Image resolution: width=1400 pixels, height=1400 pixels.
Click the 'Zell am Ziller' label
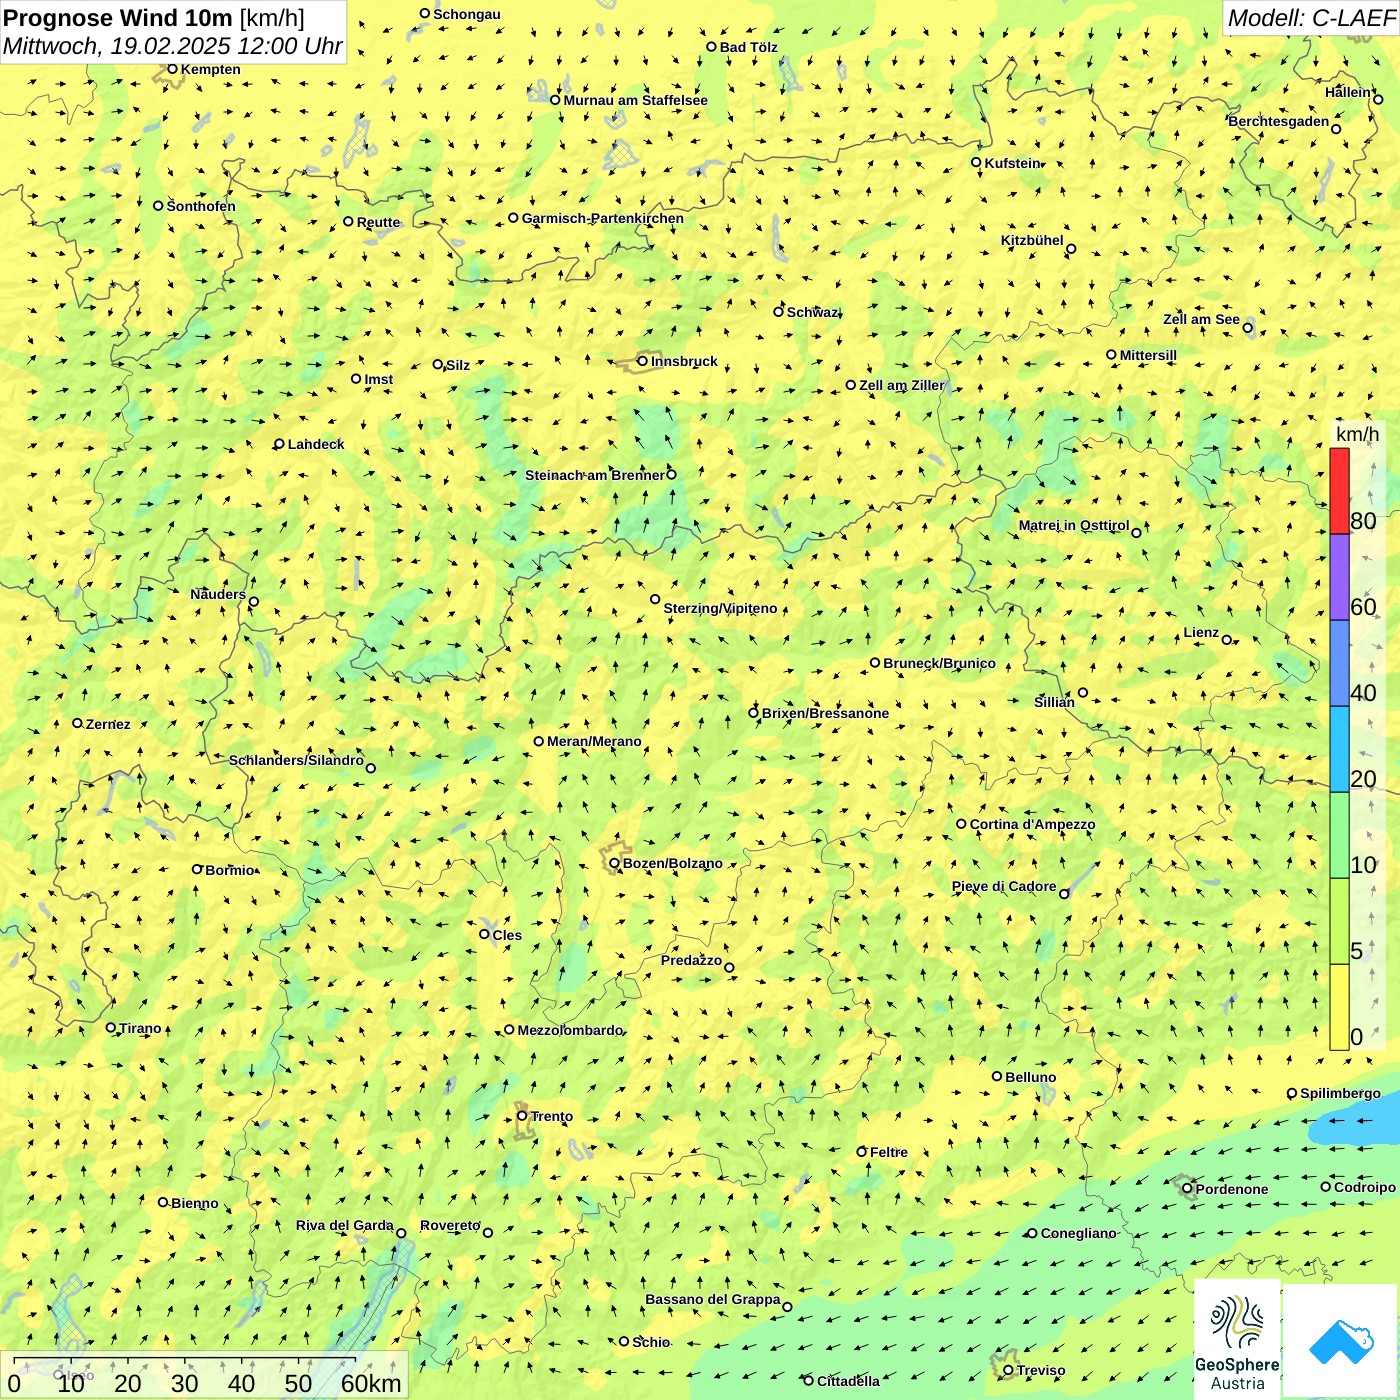pyautogui.click(x=901, y=385)
